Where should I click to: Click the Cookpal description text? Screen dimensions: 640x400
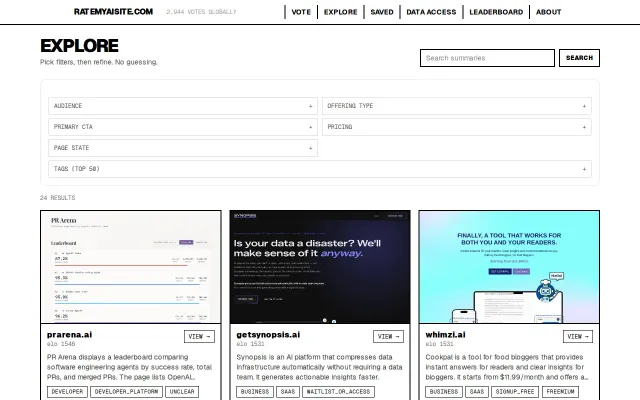point(507,367)
